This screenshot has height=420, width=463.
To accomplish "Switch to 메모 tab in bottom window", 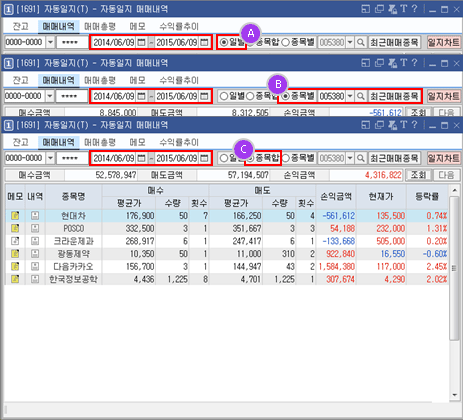I will 137,142.
